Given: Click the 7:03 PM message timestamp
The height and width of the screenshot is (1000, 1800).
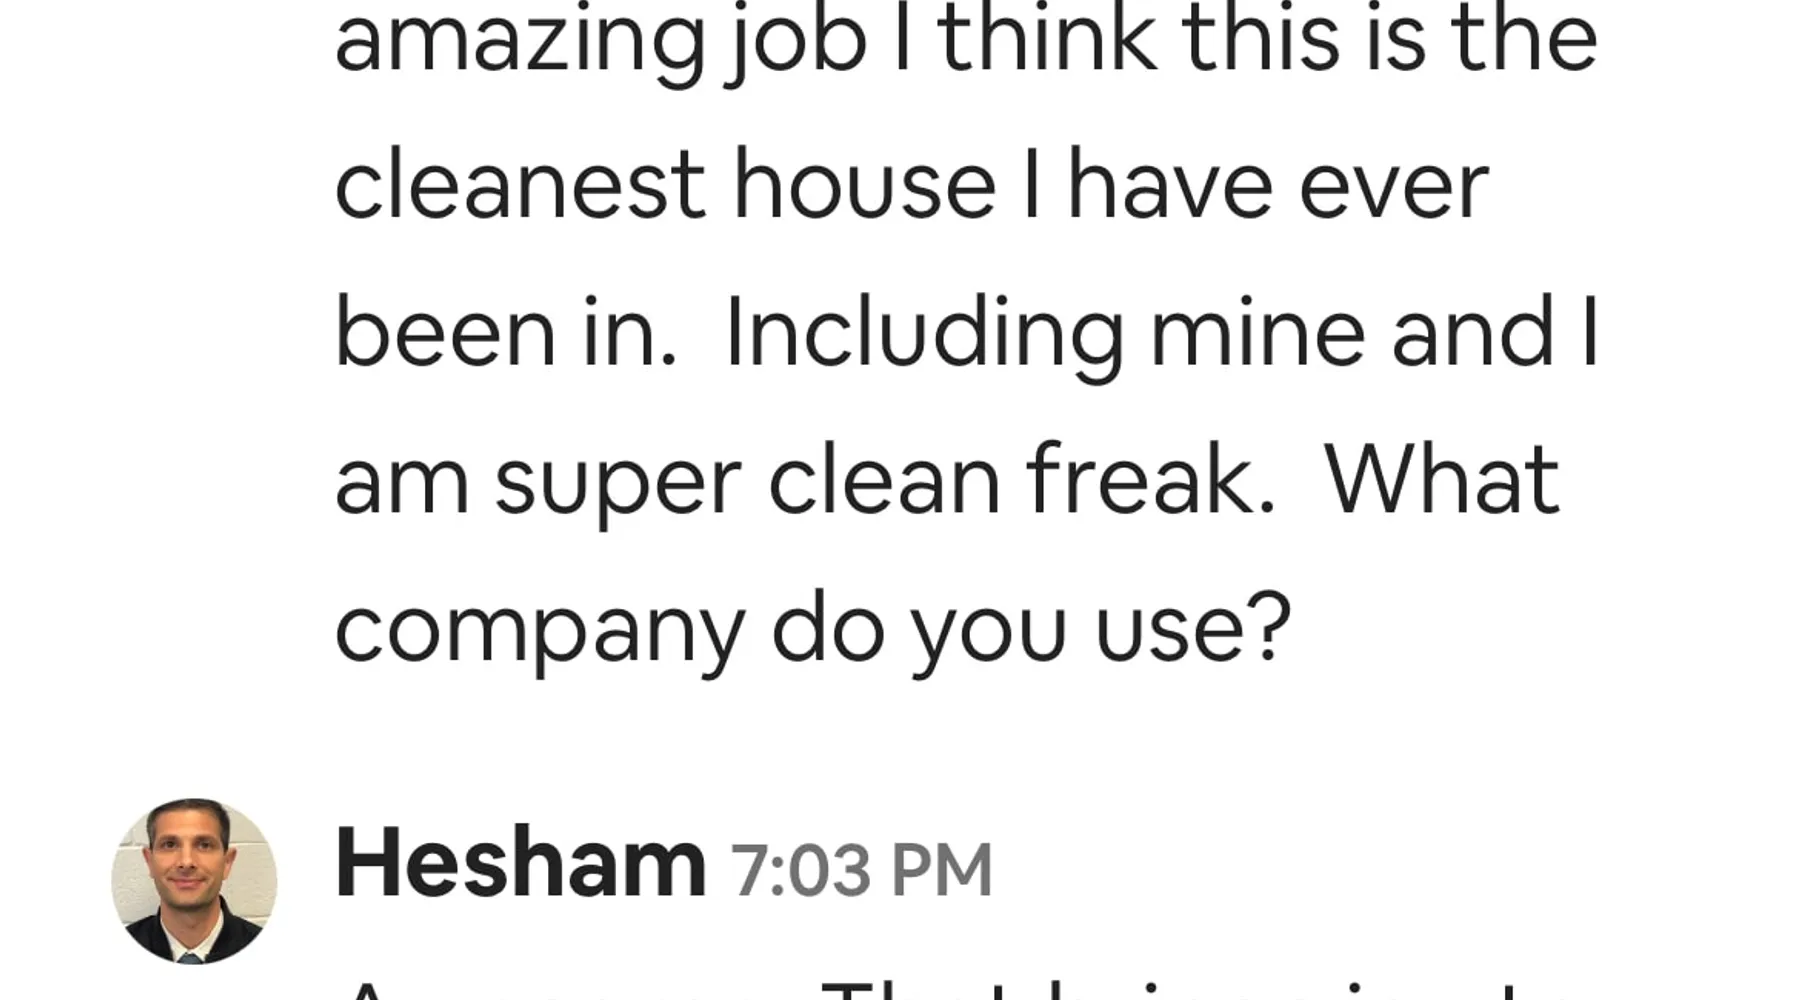Looking at the screenshot, I should (861, 870).
